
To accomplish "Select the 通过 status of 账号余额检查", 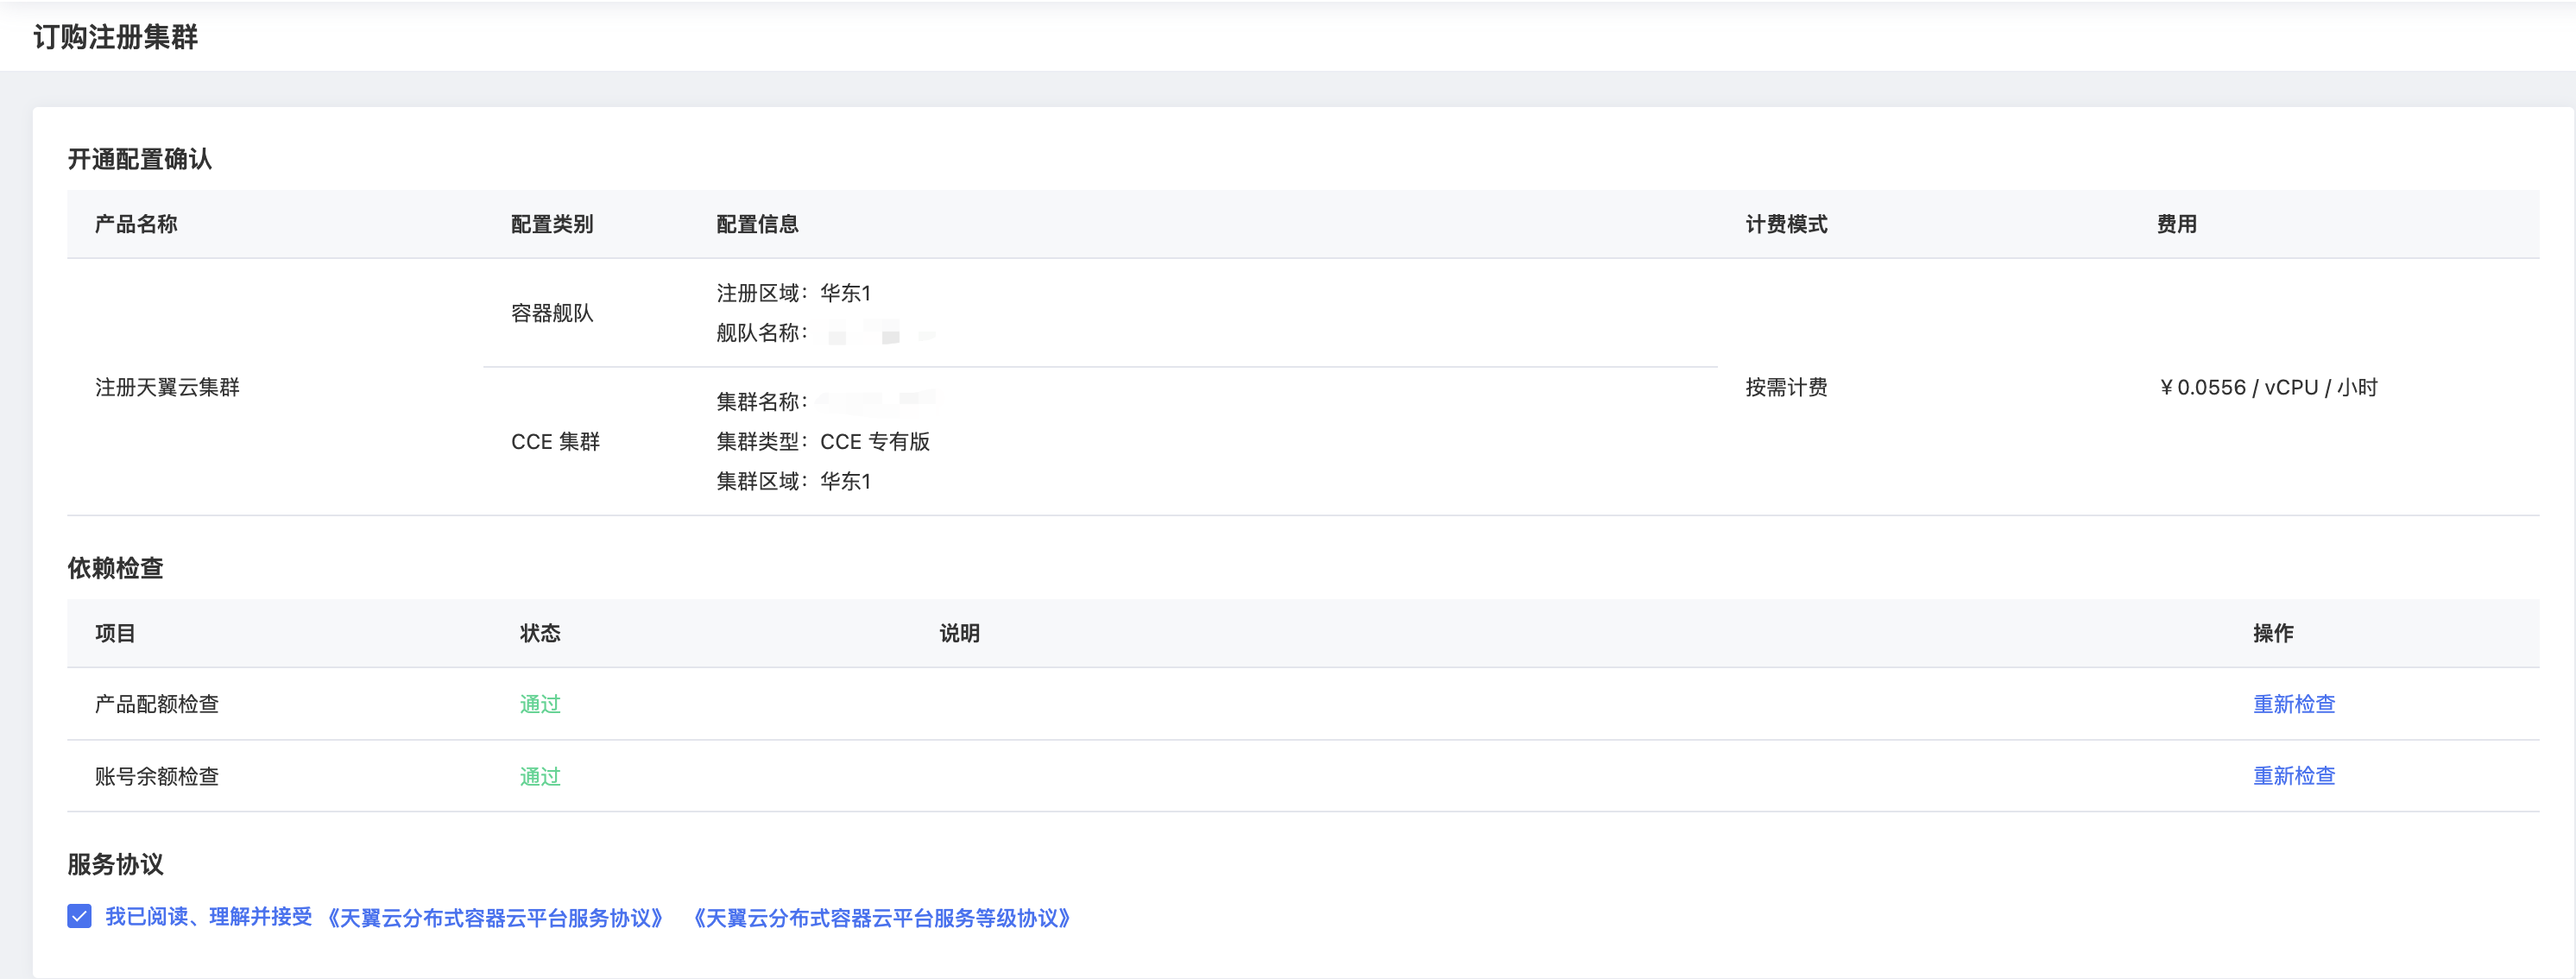I will pos(540,776).
